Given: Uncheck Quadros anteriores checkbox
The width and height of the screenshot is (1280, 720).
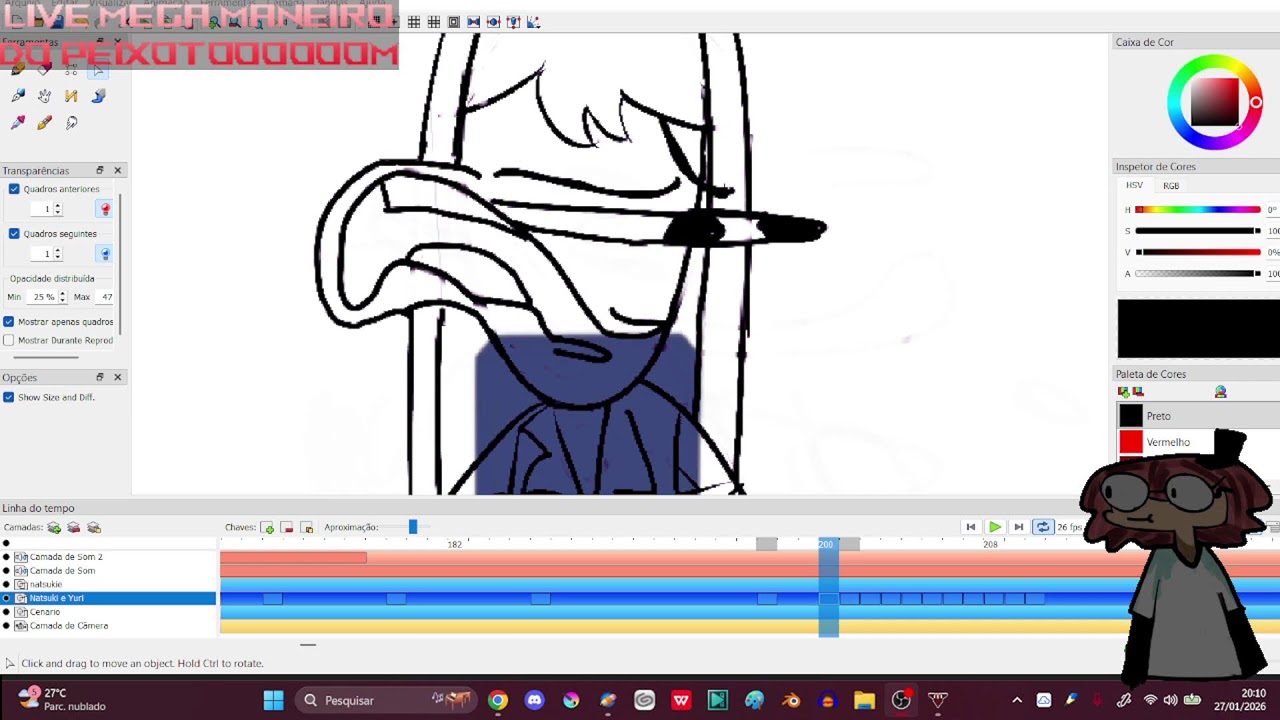Looking at the screenshot, I should (x=14, y=189).
